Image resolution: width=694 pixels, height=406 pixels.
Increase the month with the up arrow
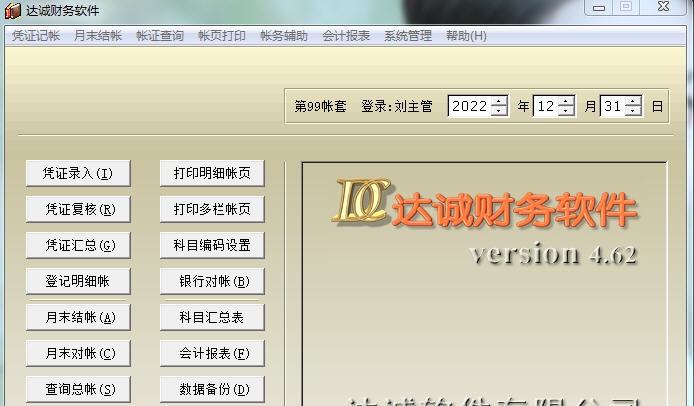tap(566, 101)
